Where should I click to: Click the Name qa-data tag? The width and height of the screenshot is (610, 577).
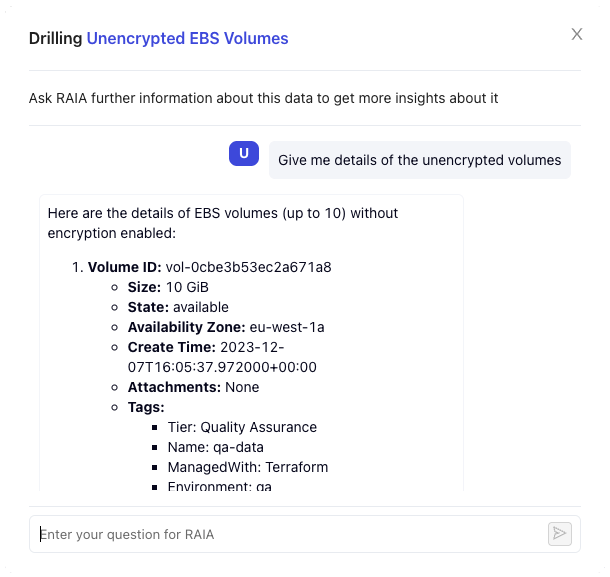[x=215, y=447]
